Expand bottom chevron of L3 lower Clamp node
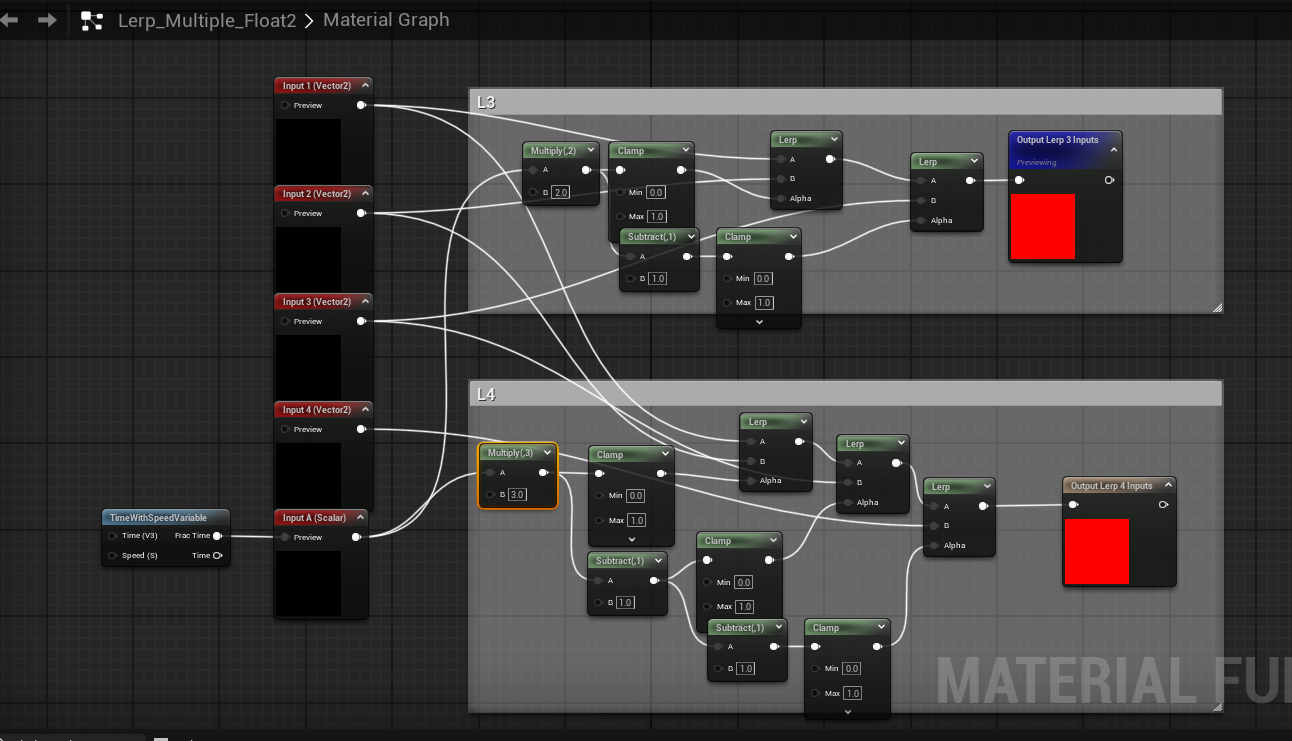Viewport: 1292px width, 741px height. click(759, 322)
